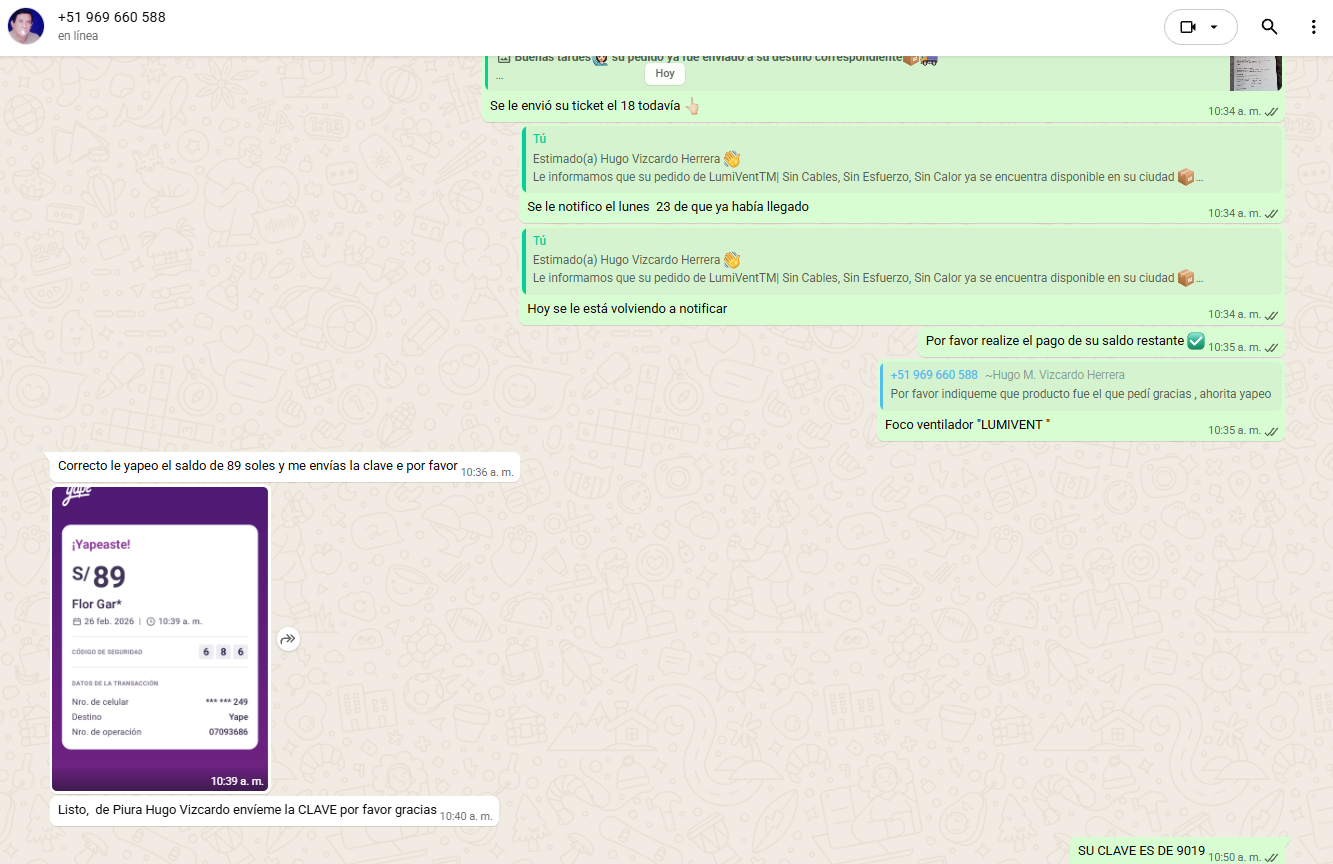Screen dimensions: 1333x864
Task: Click the blue +51 969 660 588 link in quoted message
Action: point(934,375)
